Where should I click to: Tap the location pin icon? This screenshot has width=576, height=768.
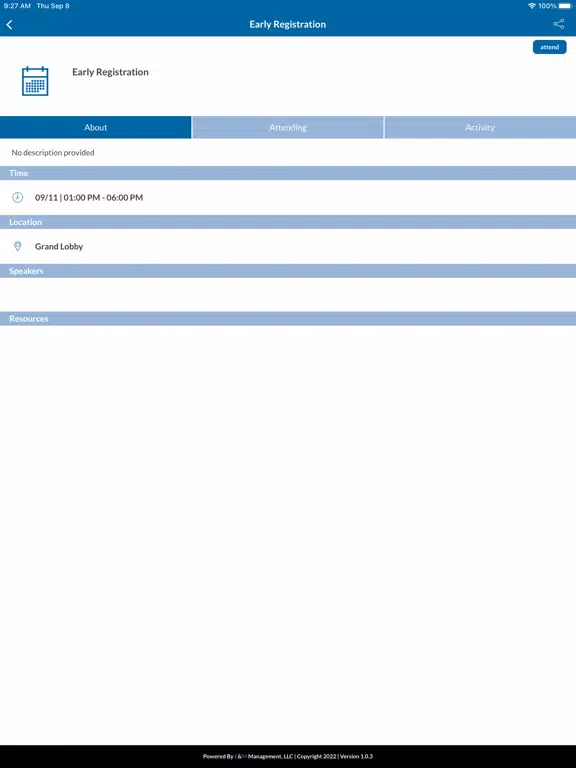pos(18,246)
